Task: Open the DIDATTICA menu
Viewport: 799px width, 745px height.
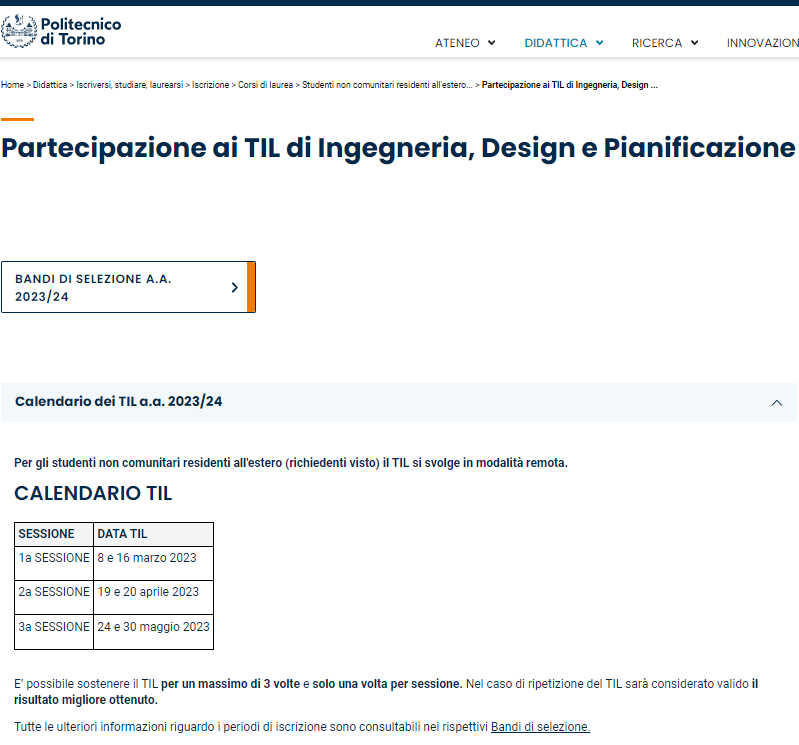Action: point(555,43)
